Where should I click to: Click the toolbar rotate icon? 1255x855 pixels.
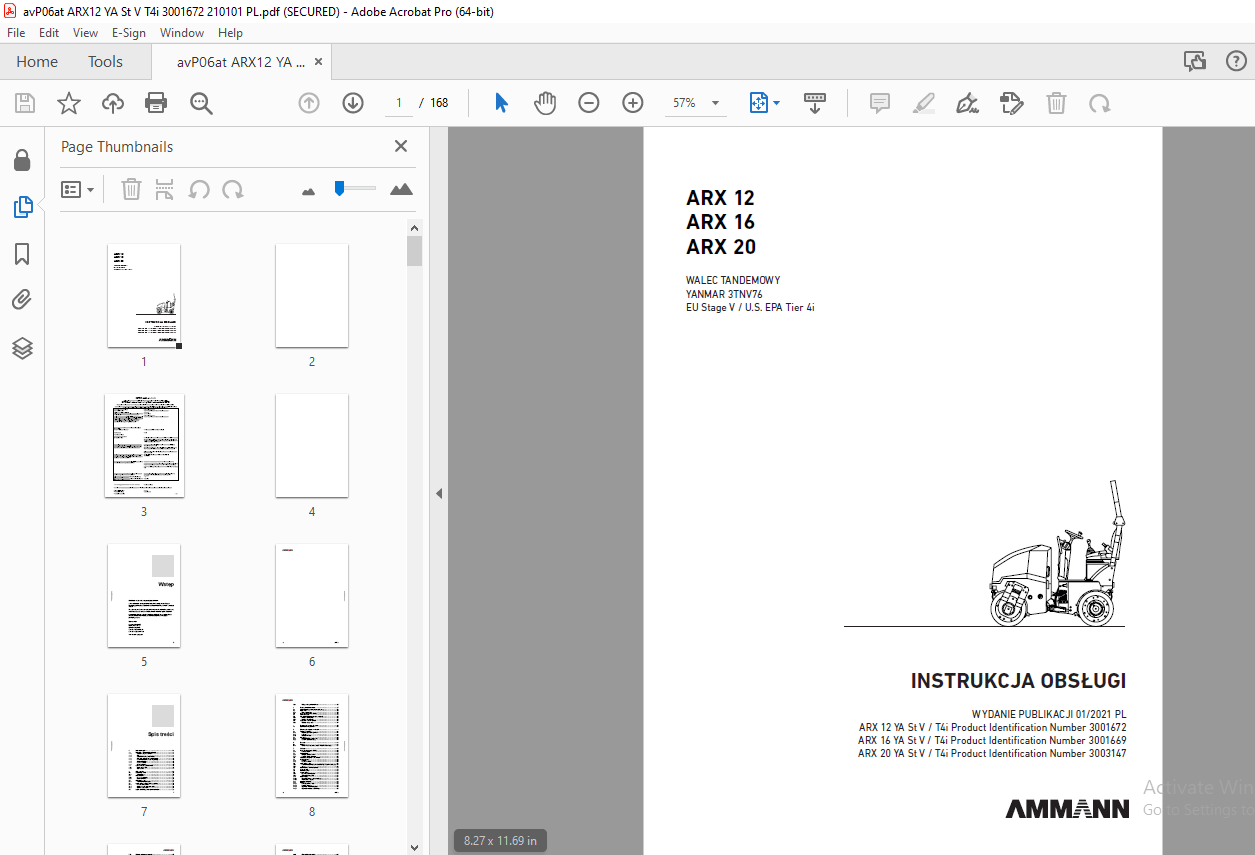pyautogui.click(x=1100, y=103)
